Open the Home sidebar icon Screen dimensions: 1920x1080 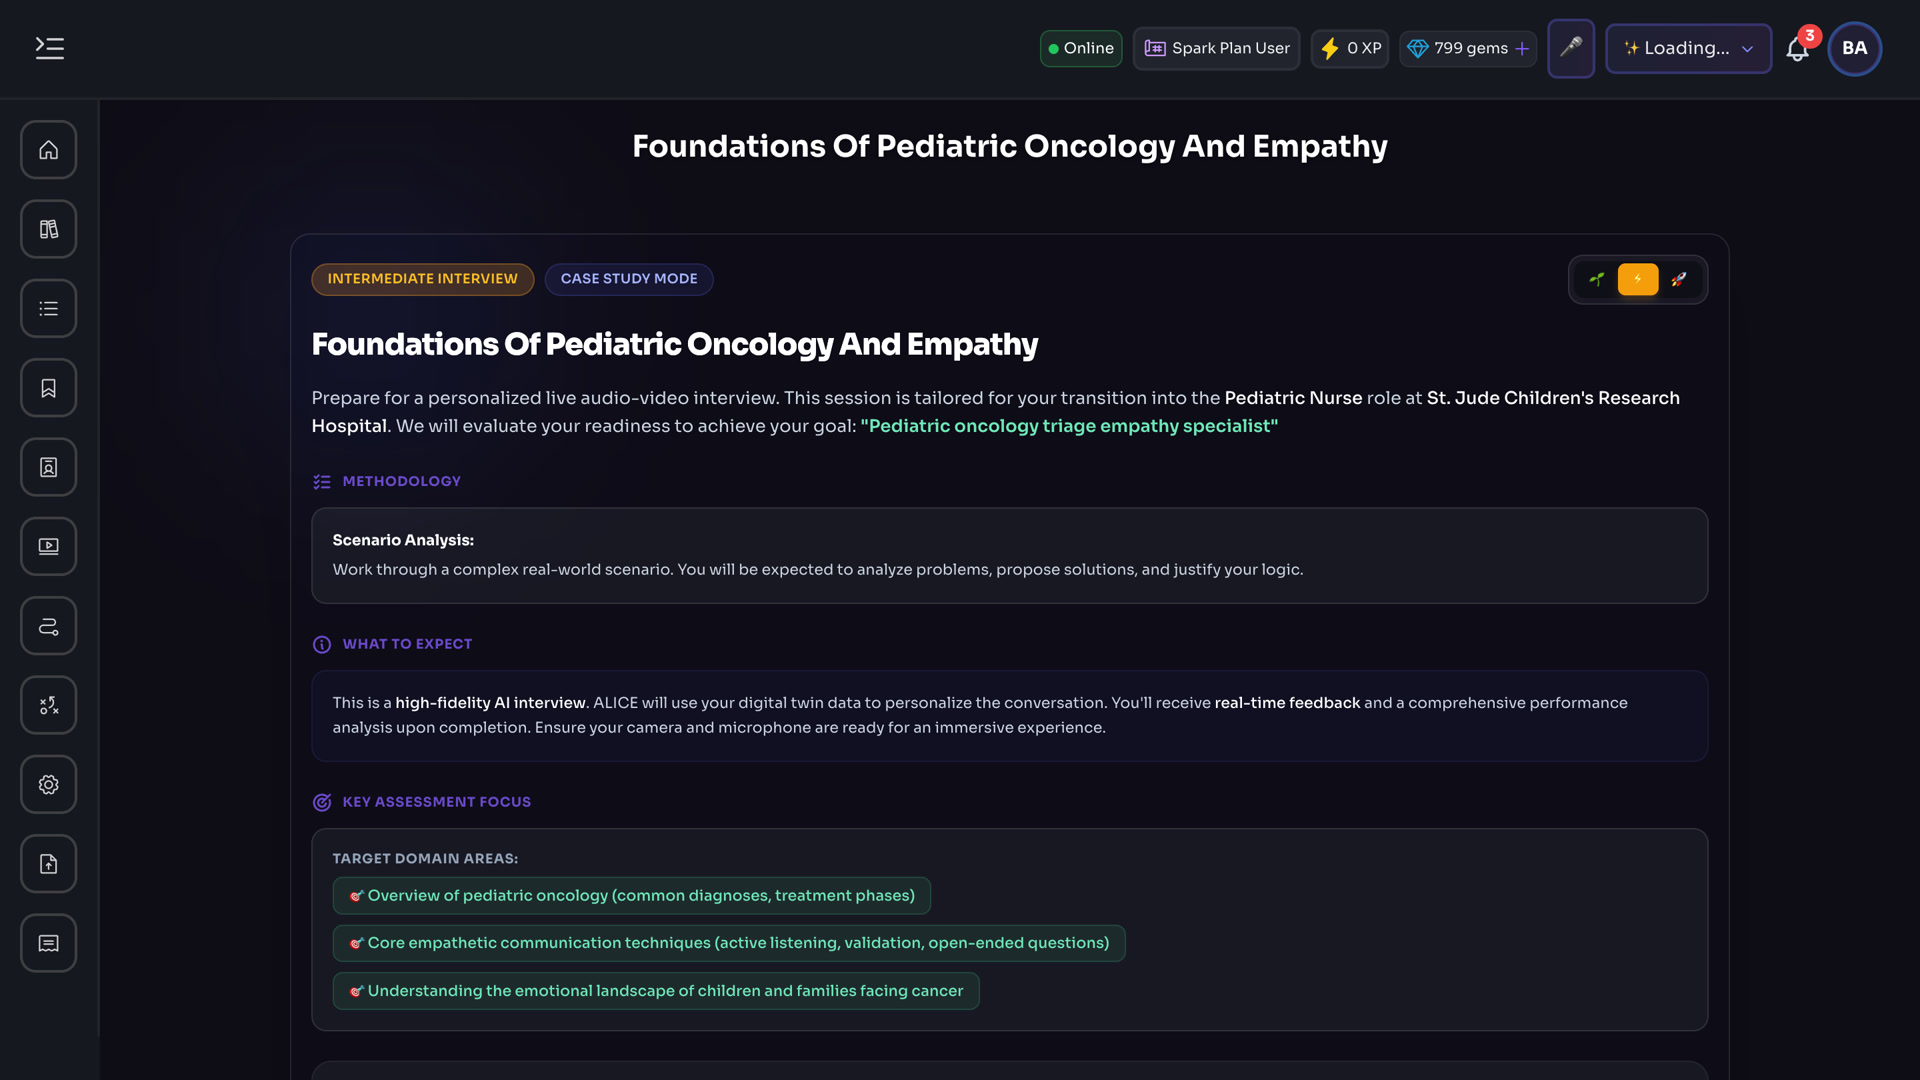[x=49, y=150]
